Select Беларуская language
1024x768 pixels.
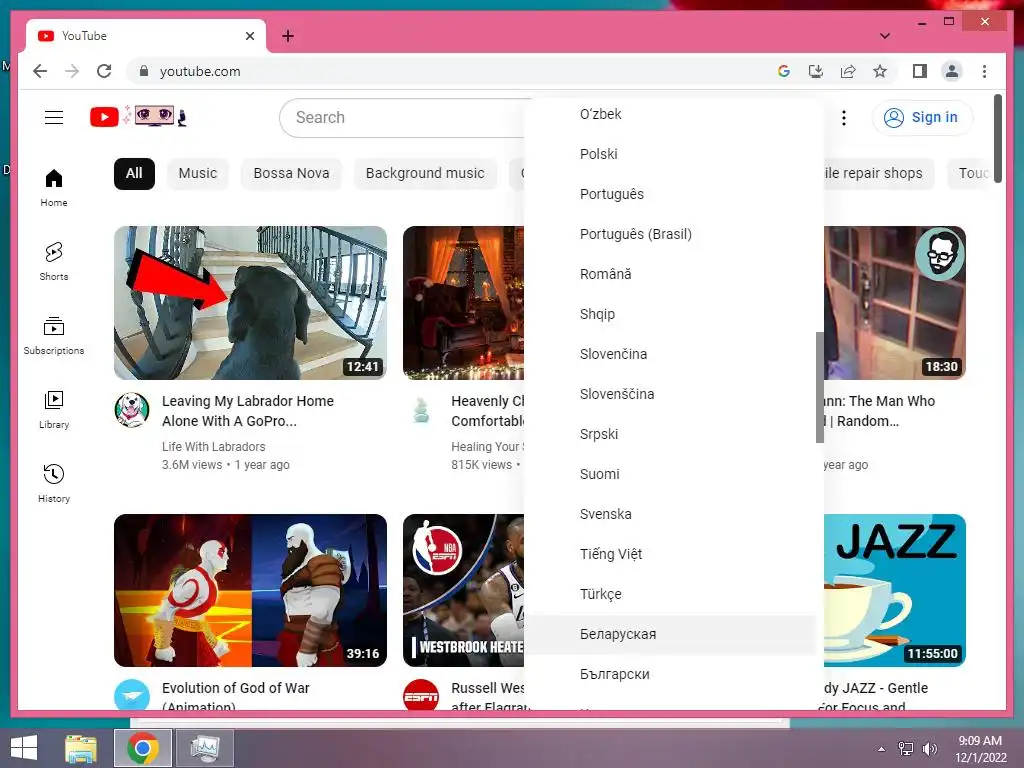click(670, 634)
